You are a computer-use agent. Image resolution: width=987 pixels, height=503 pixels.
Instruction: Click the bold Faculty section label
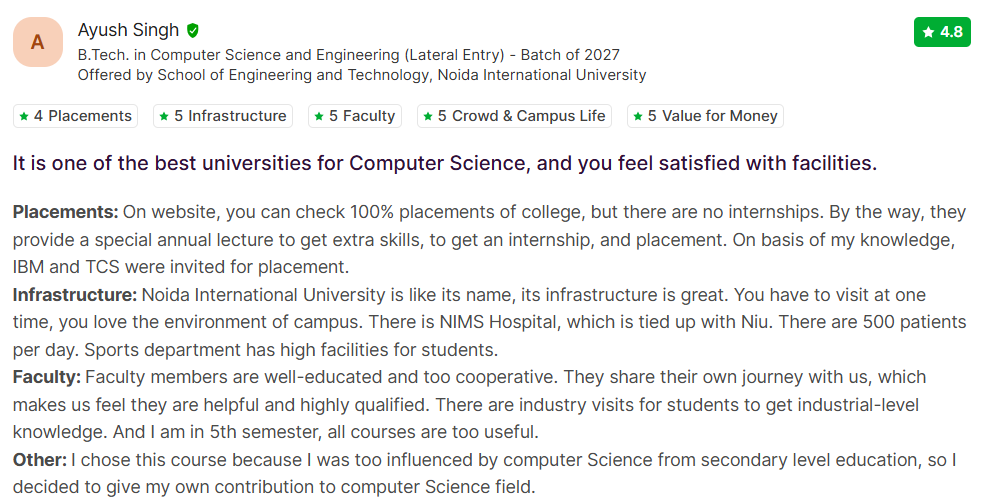[x=47, y=377]
